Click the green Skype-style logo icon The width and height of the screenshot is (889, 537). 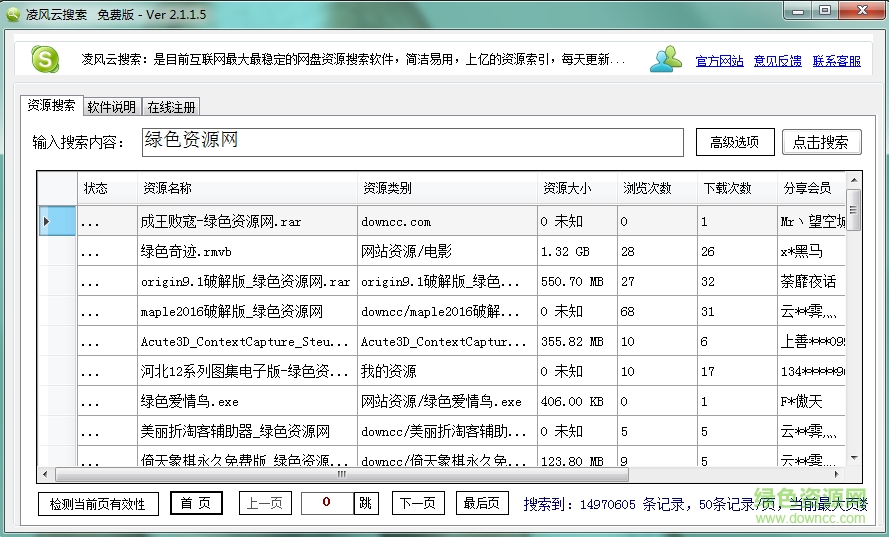45,59
